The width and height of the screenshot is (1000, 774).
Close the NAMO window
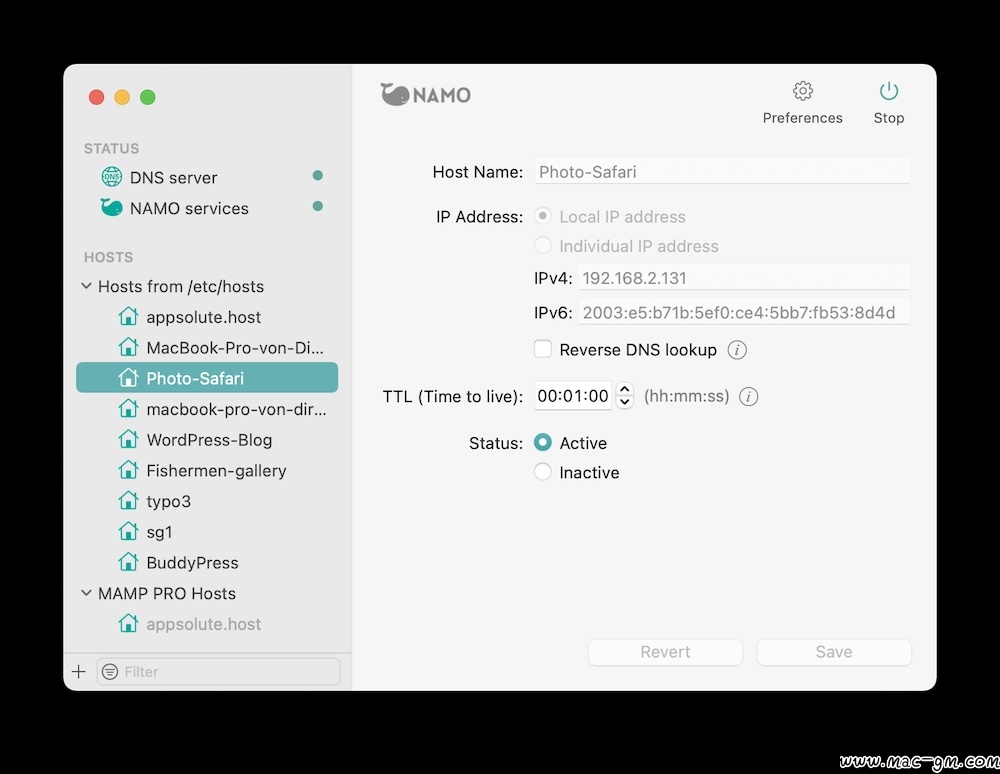(x=96, y=97)
